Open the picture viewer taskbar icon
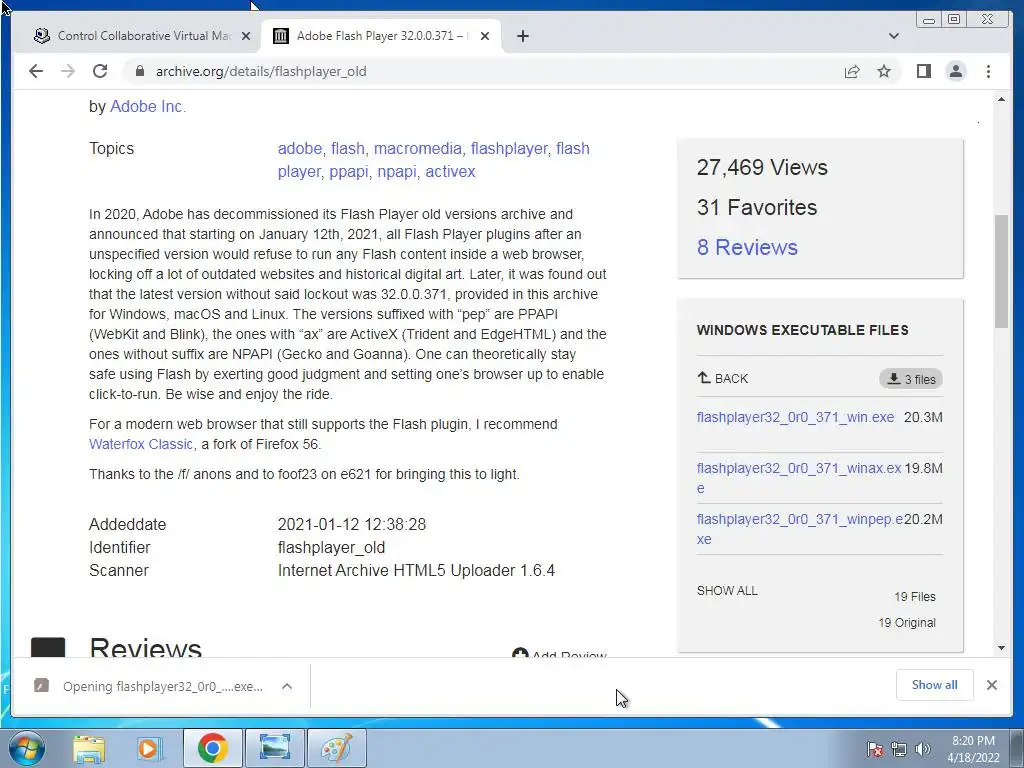The height and width of the screenshot is (768, 1024). pyautogui.click(x=275, y=748)
